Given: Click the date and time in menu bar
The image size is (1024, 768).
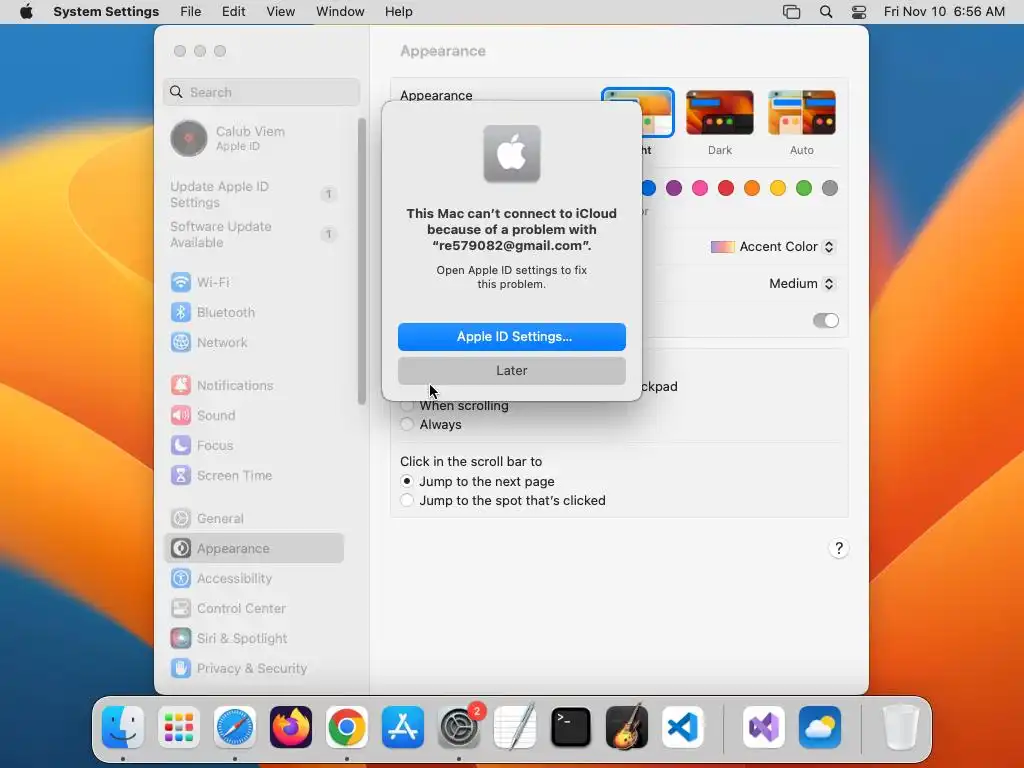Looking at the screenshot, I should 944,12.
